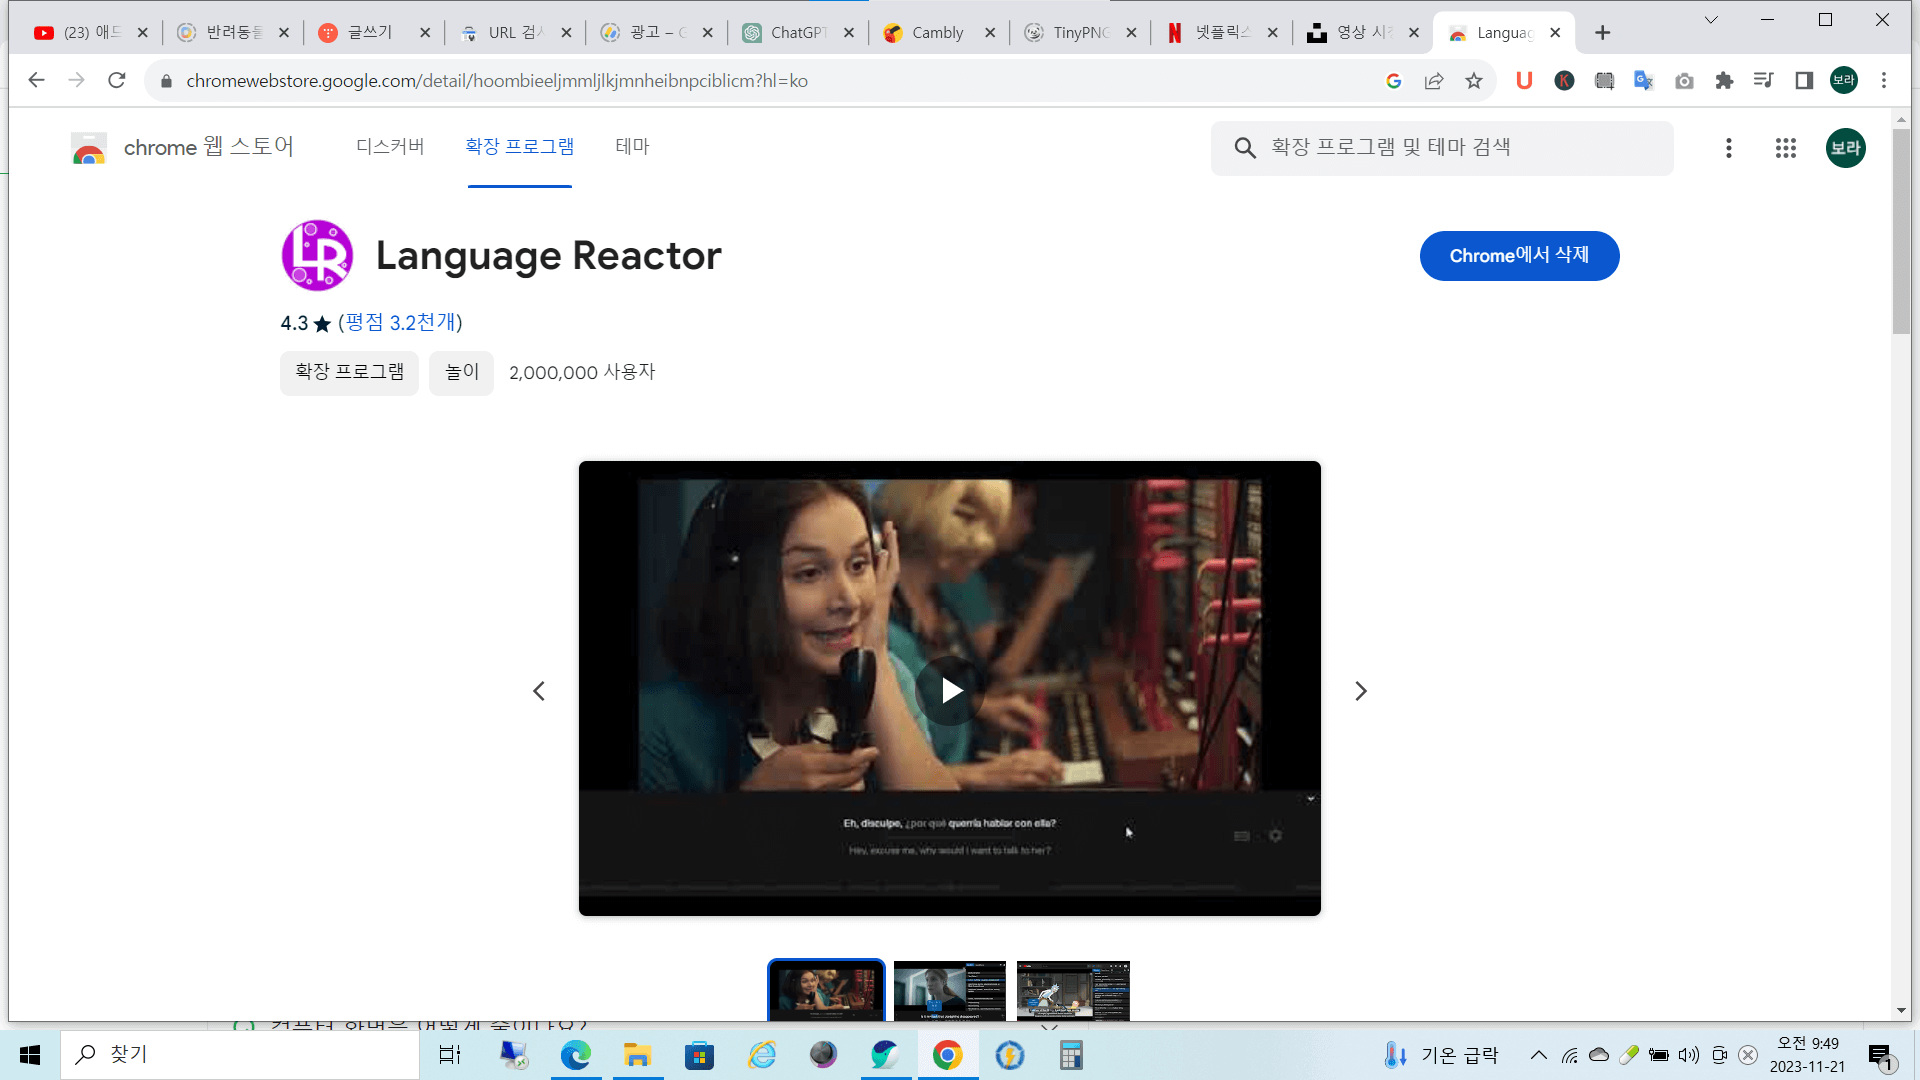
Task: Go back to the previous page
Action: coord(36,80)
